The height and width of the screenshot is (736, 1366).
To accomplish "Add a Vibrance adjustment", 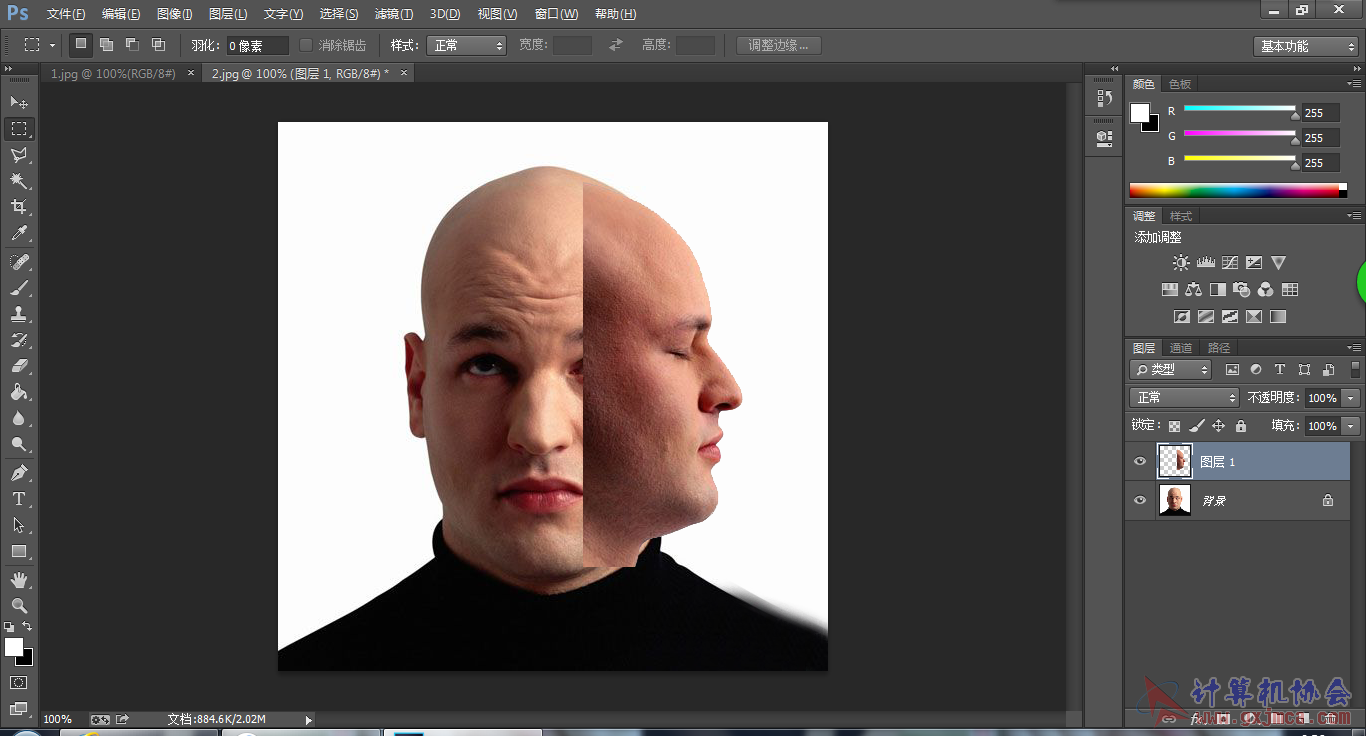I will [1278, 263].
